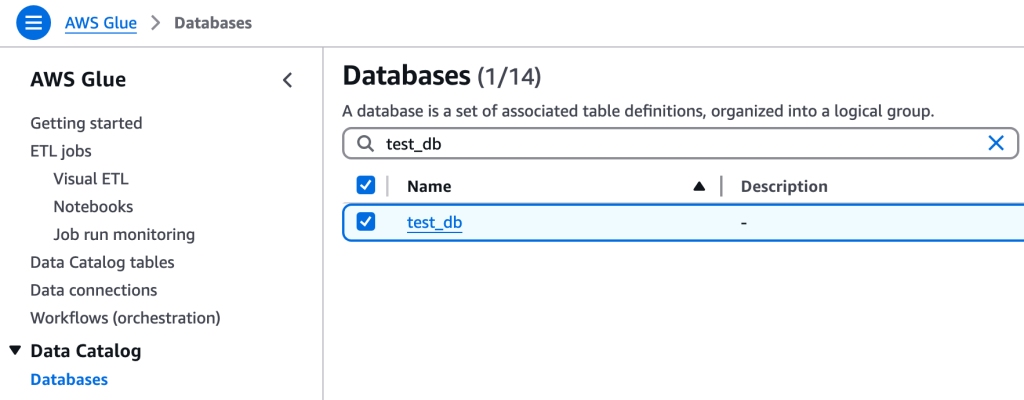Open Notebooks in sidebar
This screenshot has width=1024, height=400.
pos(93,207)
